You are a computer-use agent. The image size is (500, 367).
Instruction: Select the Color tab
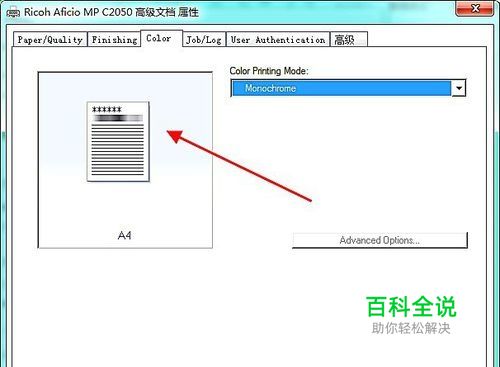pos(161,38)
